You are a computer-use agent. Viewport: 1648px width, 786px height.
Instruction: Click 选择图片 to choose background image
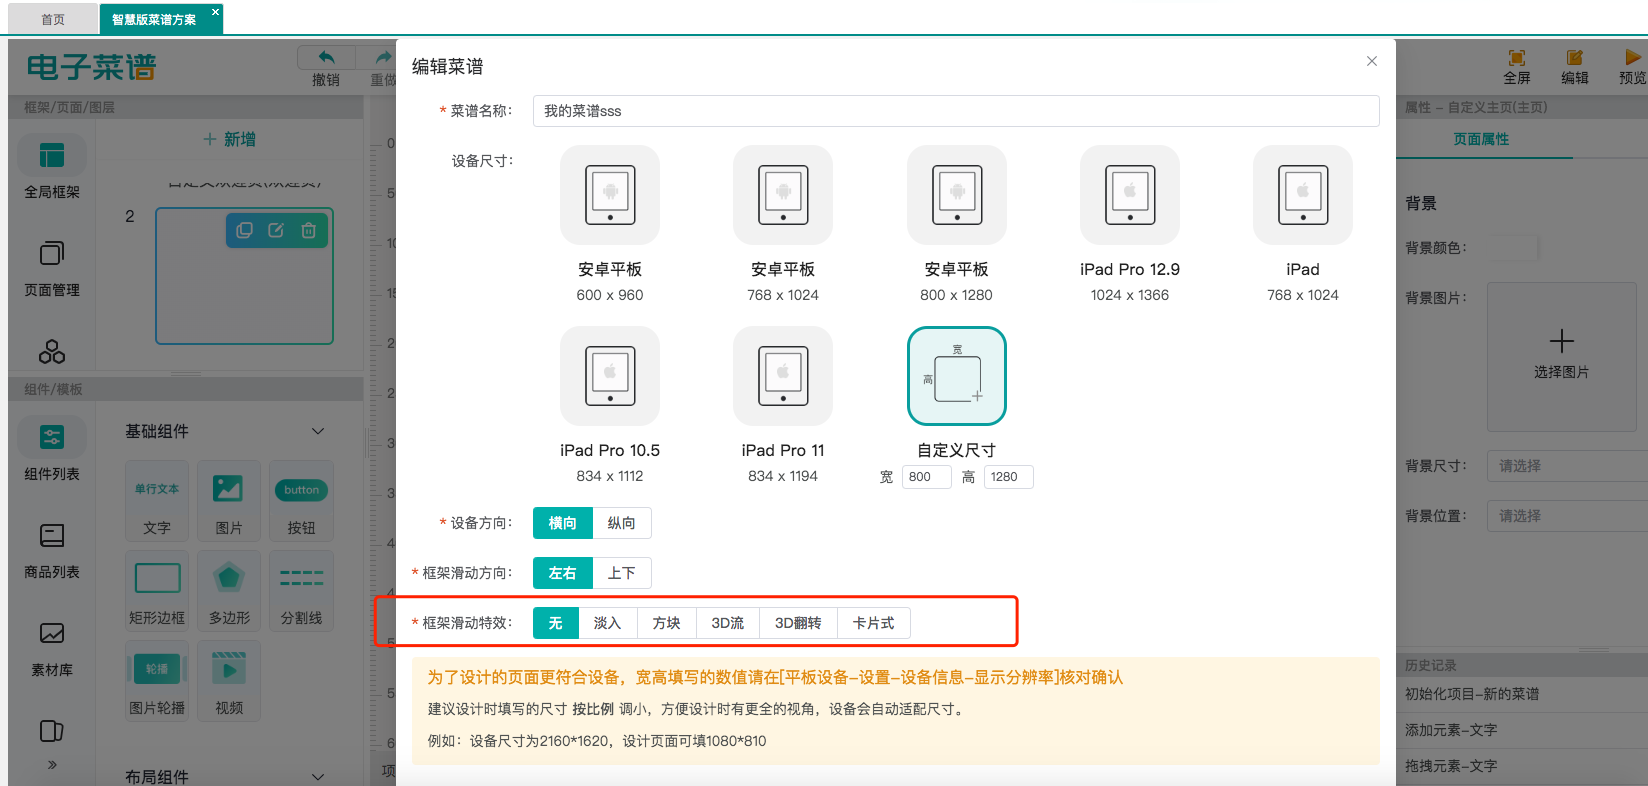(x=1561, y=355)
